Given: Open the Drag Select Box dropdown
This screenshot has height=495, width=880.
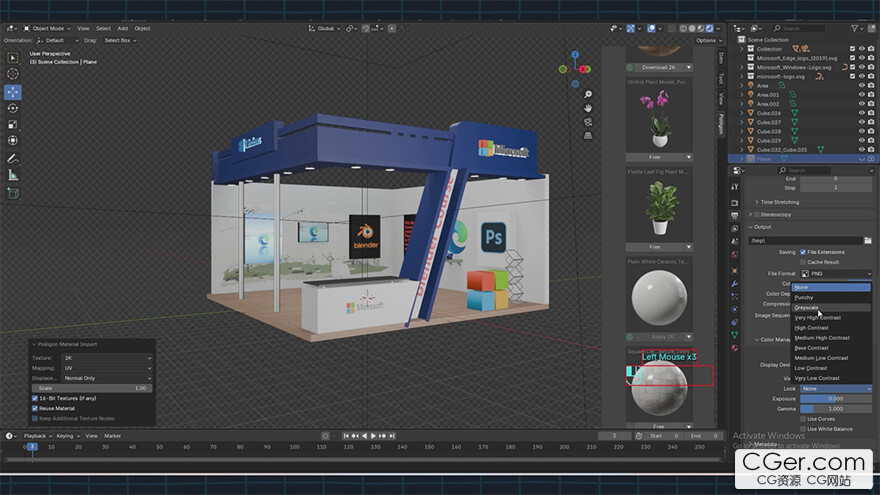Looking at the screenshot, I should (120, 40).
